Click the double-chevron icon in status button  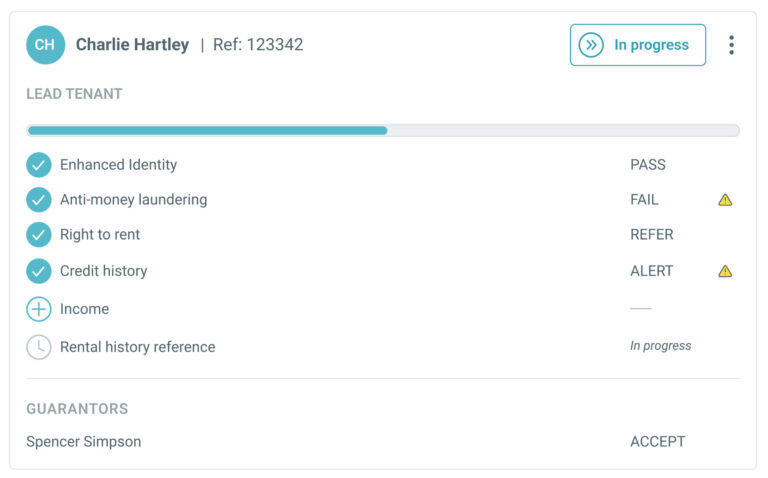click(591, 45)
